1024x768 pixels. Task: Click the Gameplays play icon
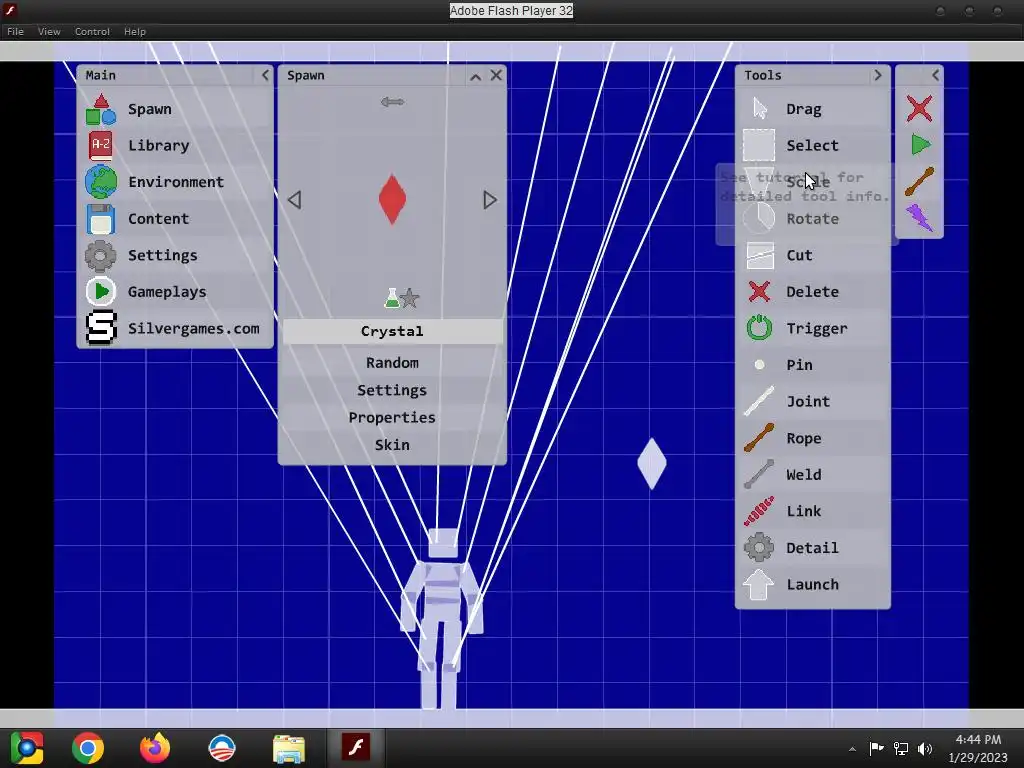pyautogui.click(x=101, y=291)
